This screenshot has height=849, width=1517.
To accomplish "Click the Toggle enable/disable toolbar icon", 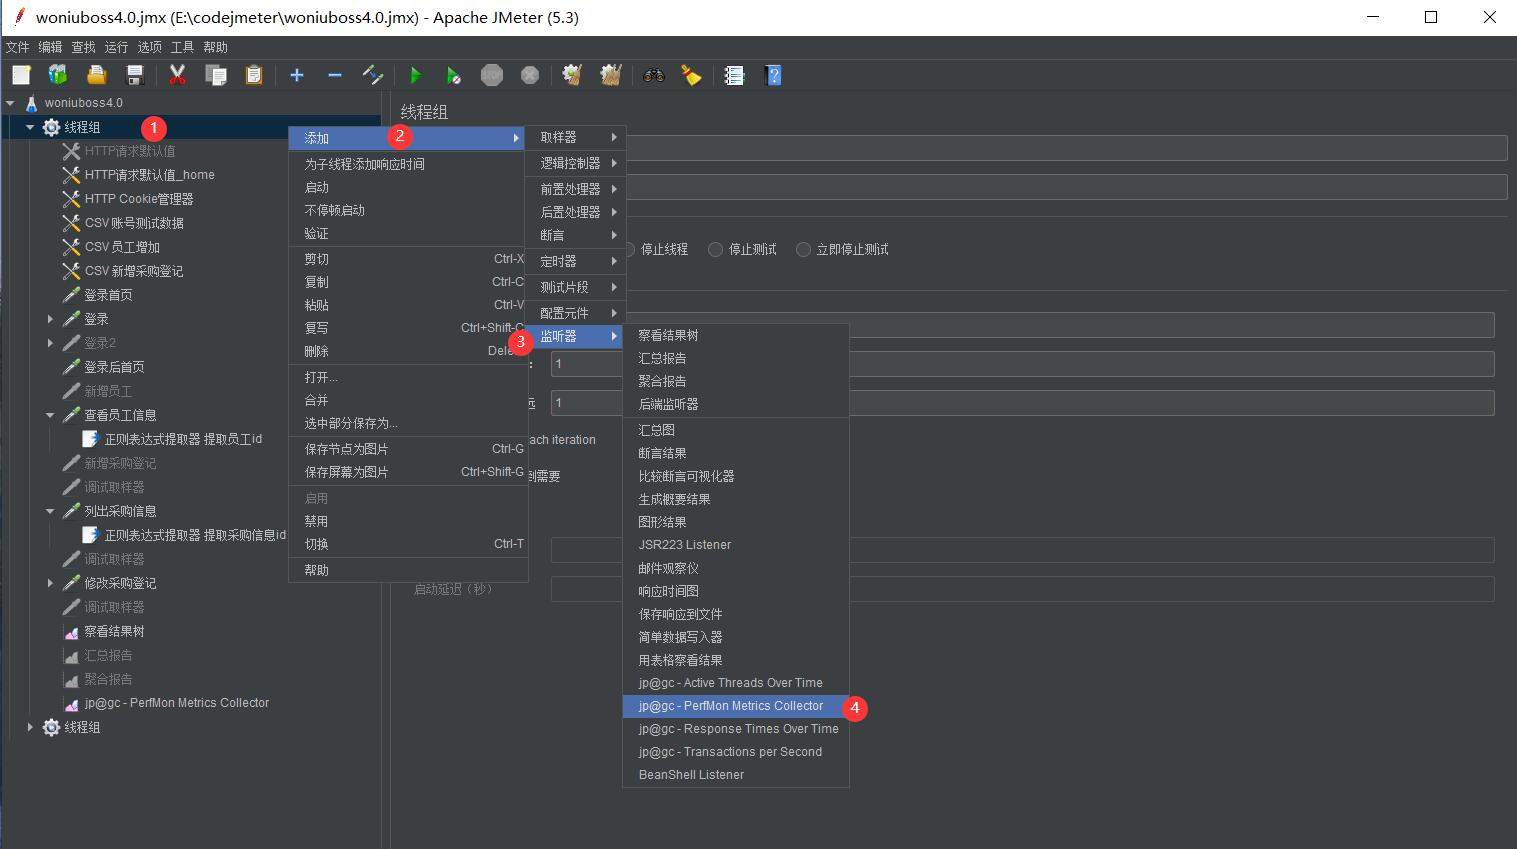I will pos(372,75).
